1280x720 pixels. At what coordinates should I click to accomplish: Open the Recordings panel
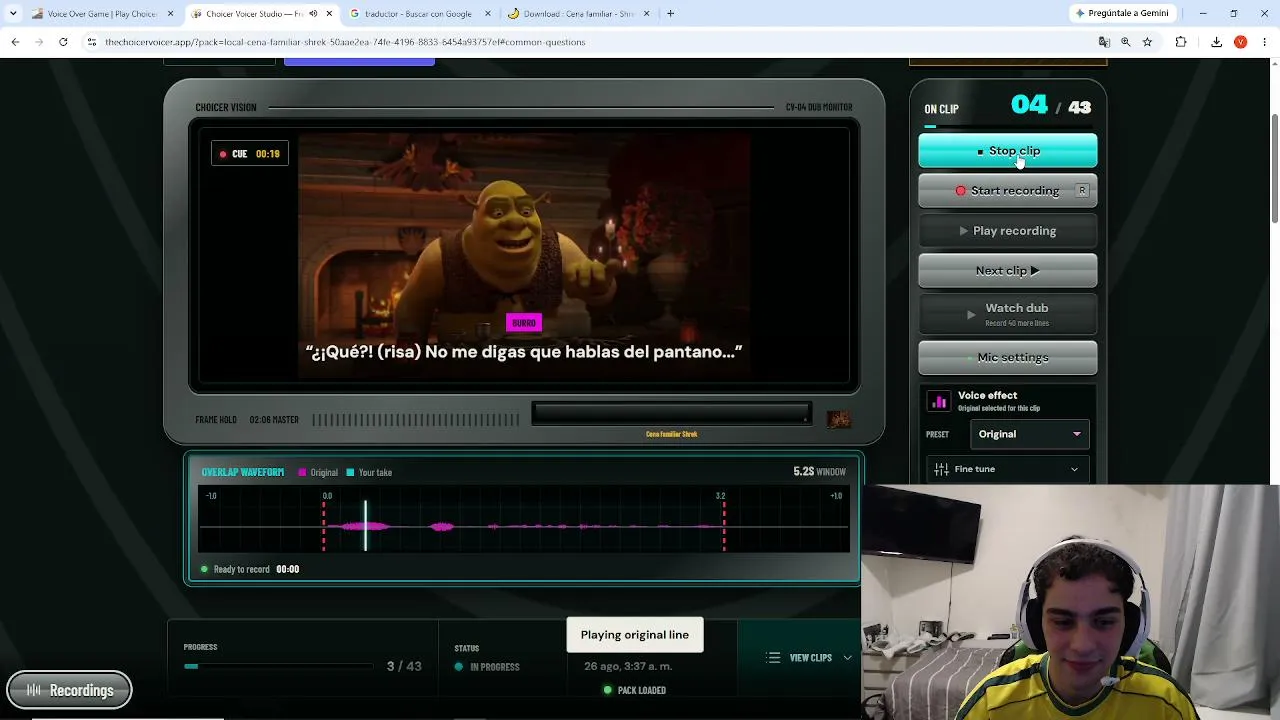(x=69, y=690)
